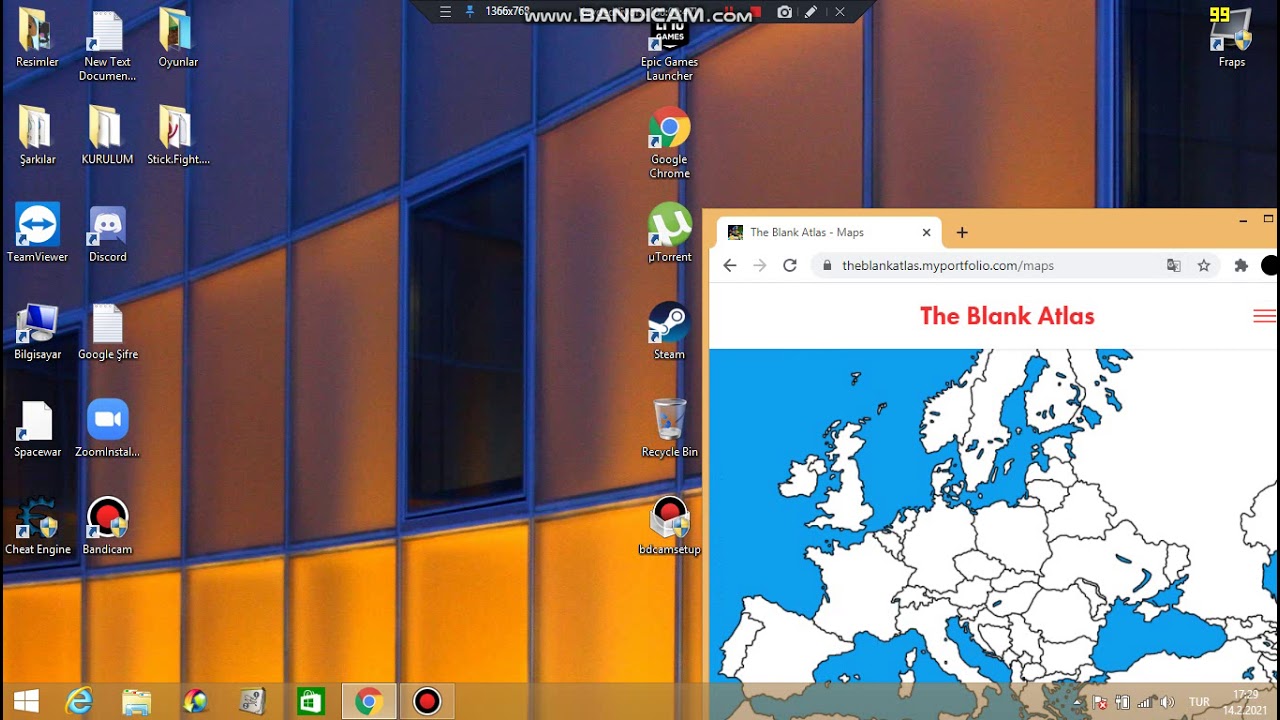Screen dimensions: 1280x720
Task: Click the Europe blank map image
Action: 992,516
